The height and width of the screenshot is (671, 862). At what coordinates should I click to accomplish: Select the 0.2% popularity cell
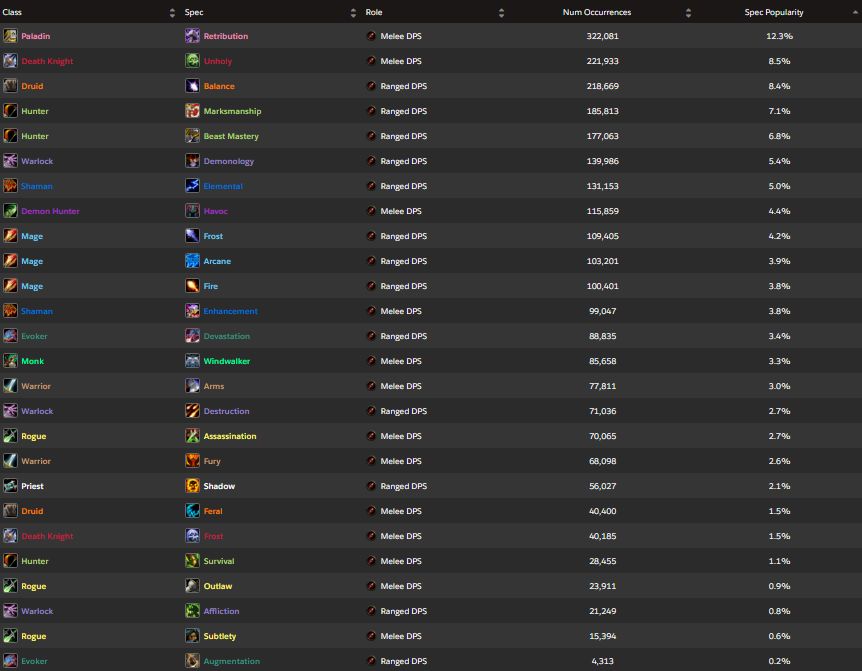coord(779,661)
